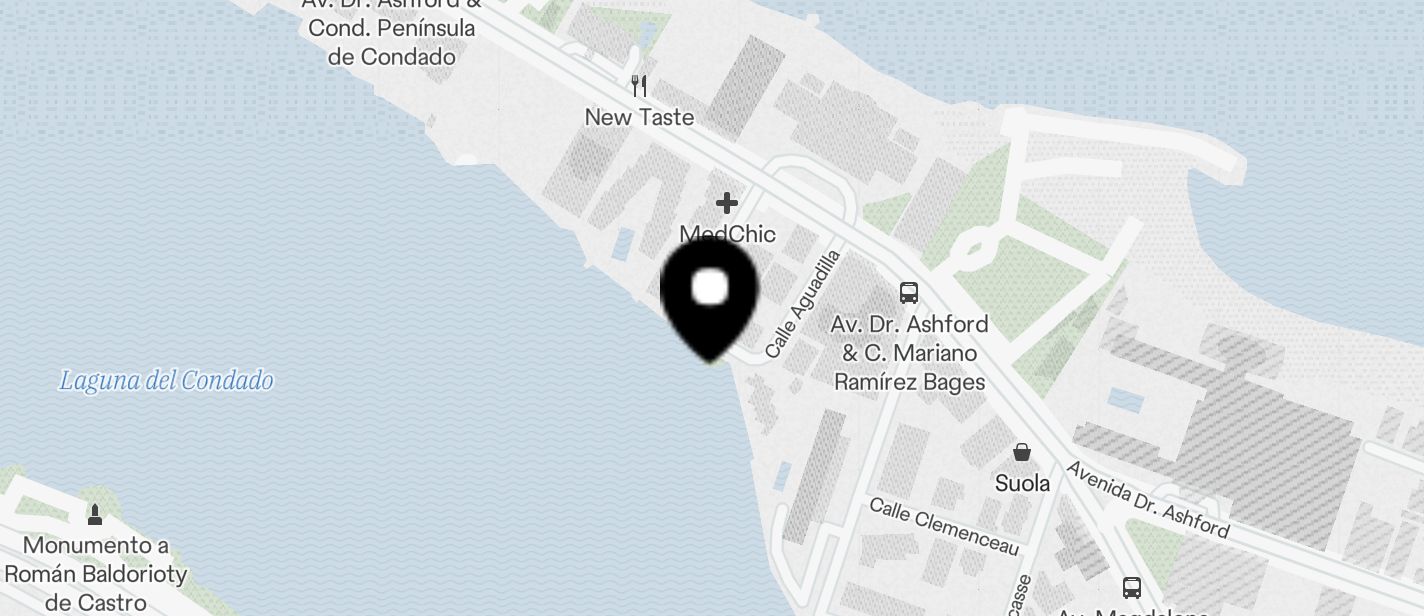This screenshot has height=616, width=1424.
Task: Select the Calle Aguadilla street label
Action: pyautogui.click(x=802, y=304)
